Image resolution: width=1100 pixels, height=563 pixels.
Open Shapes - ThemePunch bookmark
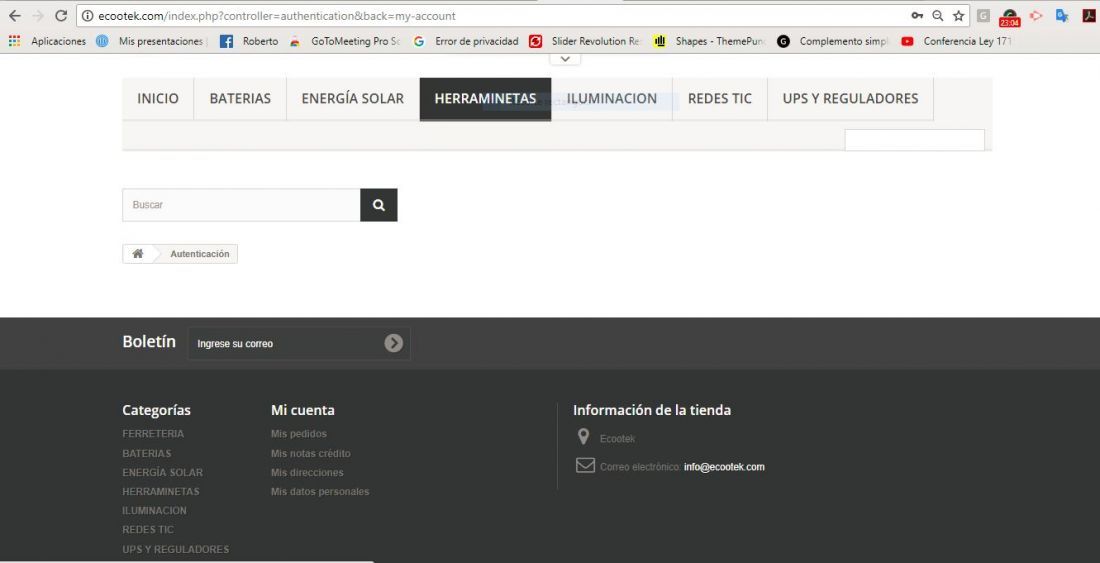click(709, 41)
